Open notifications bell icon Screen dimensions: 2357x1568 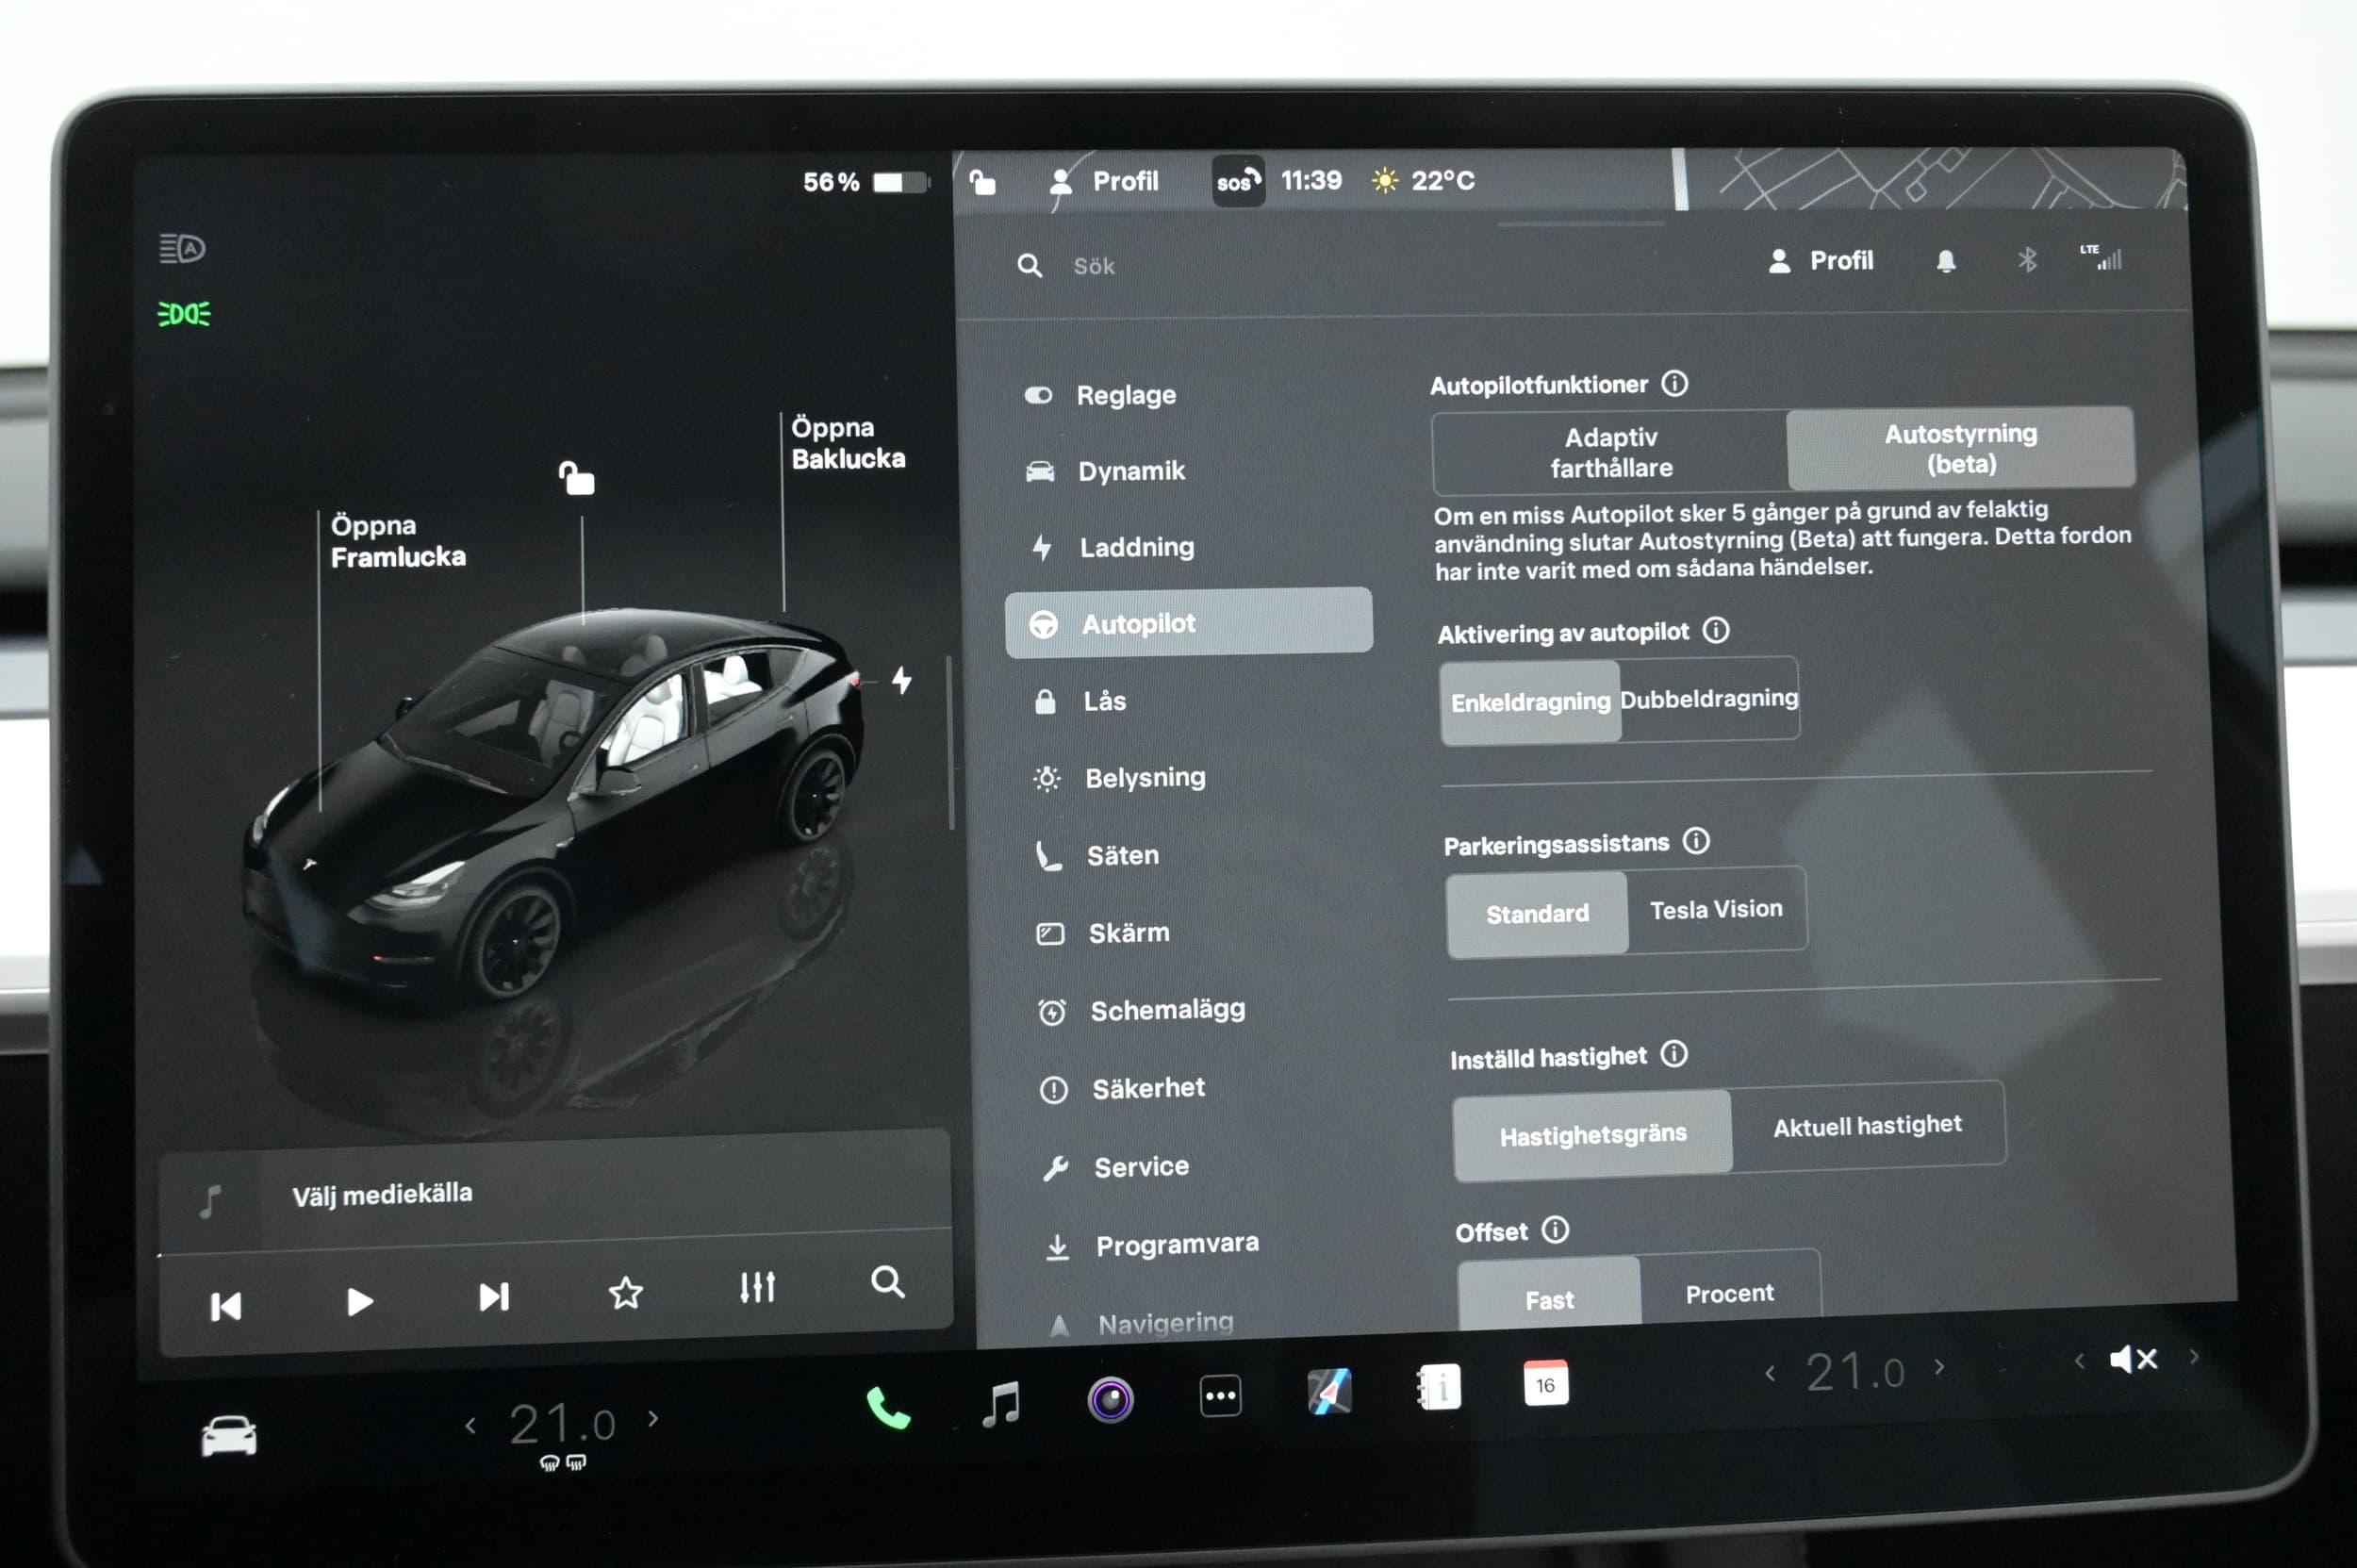(x=1945, y=261)
